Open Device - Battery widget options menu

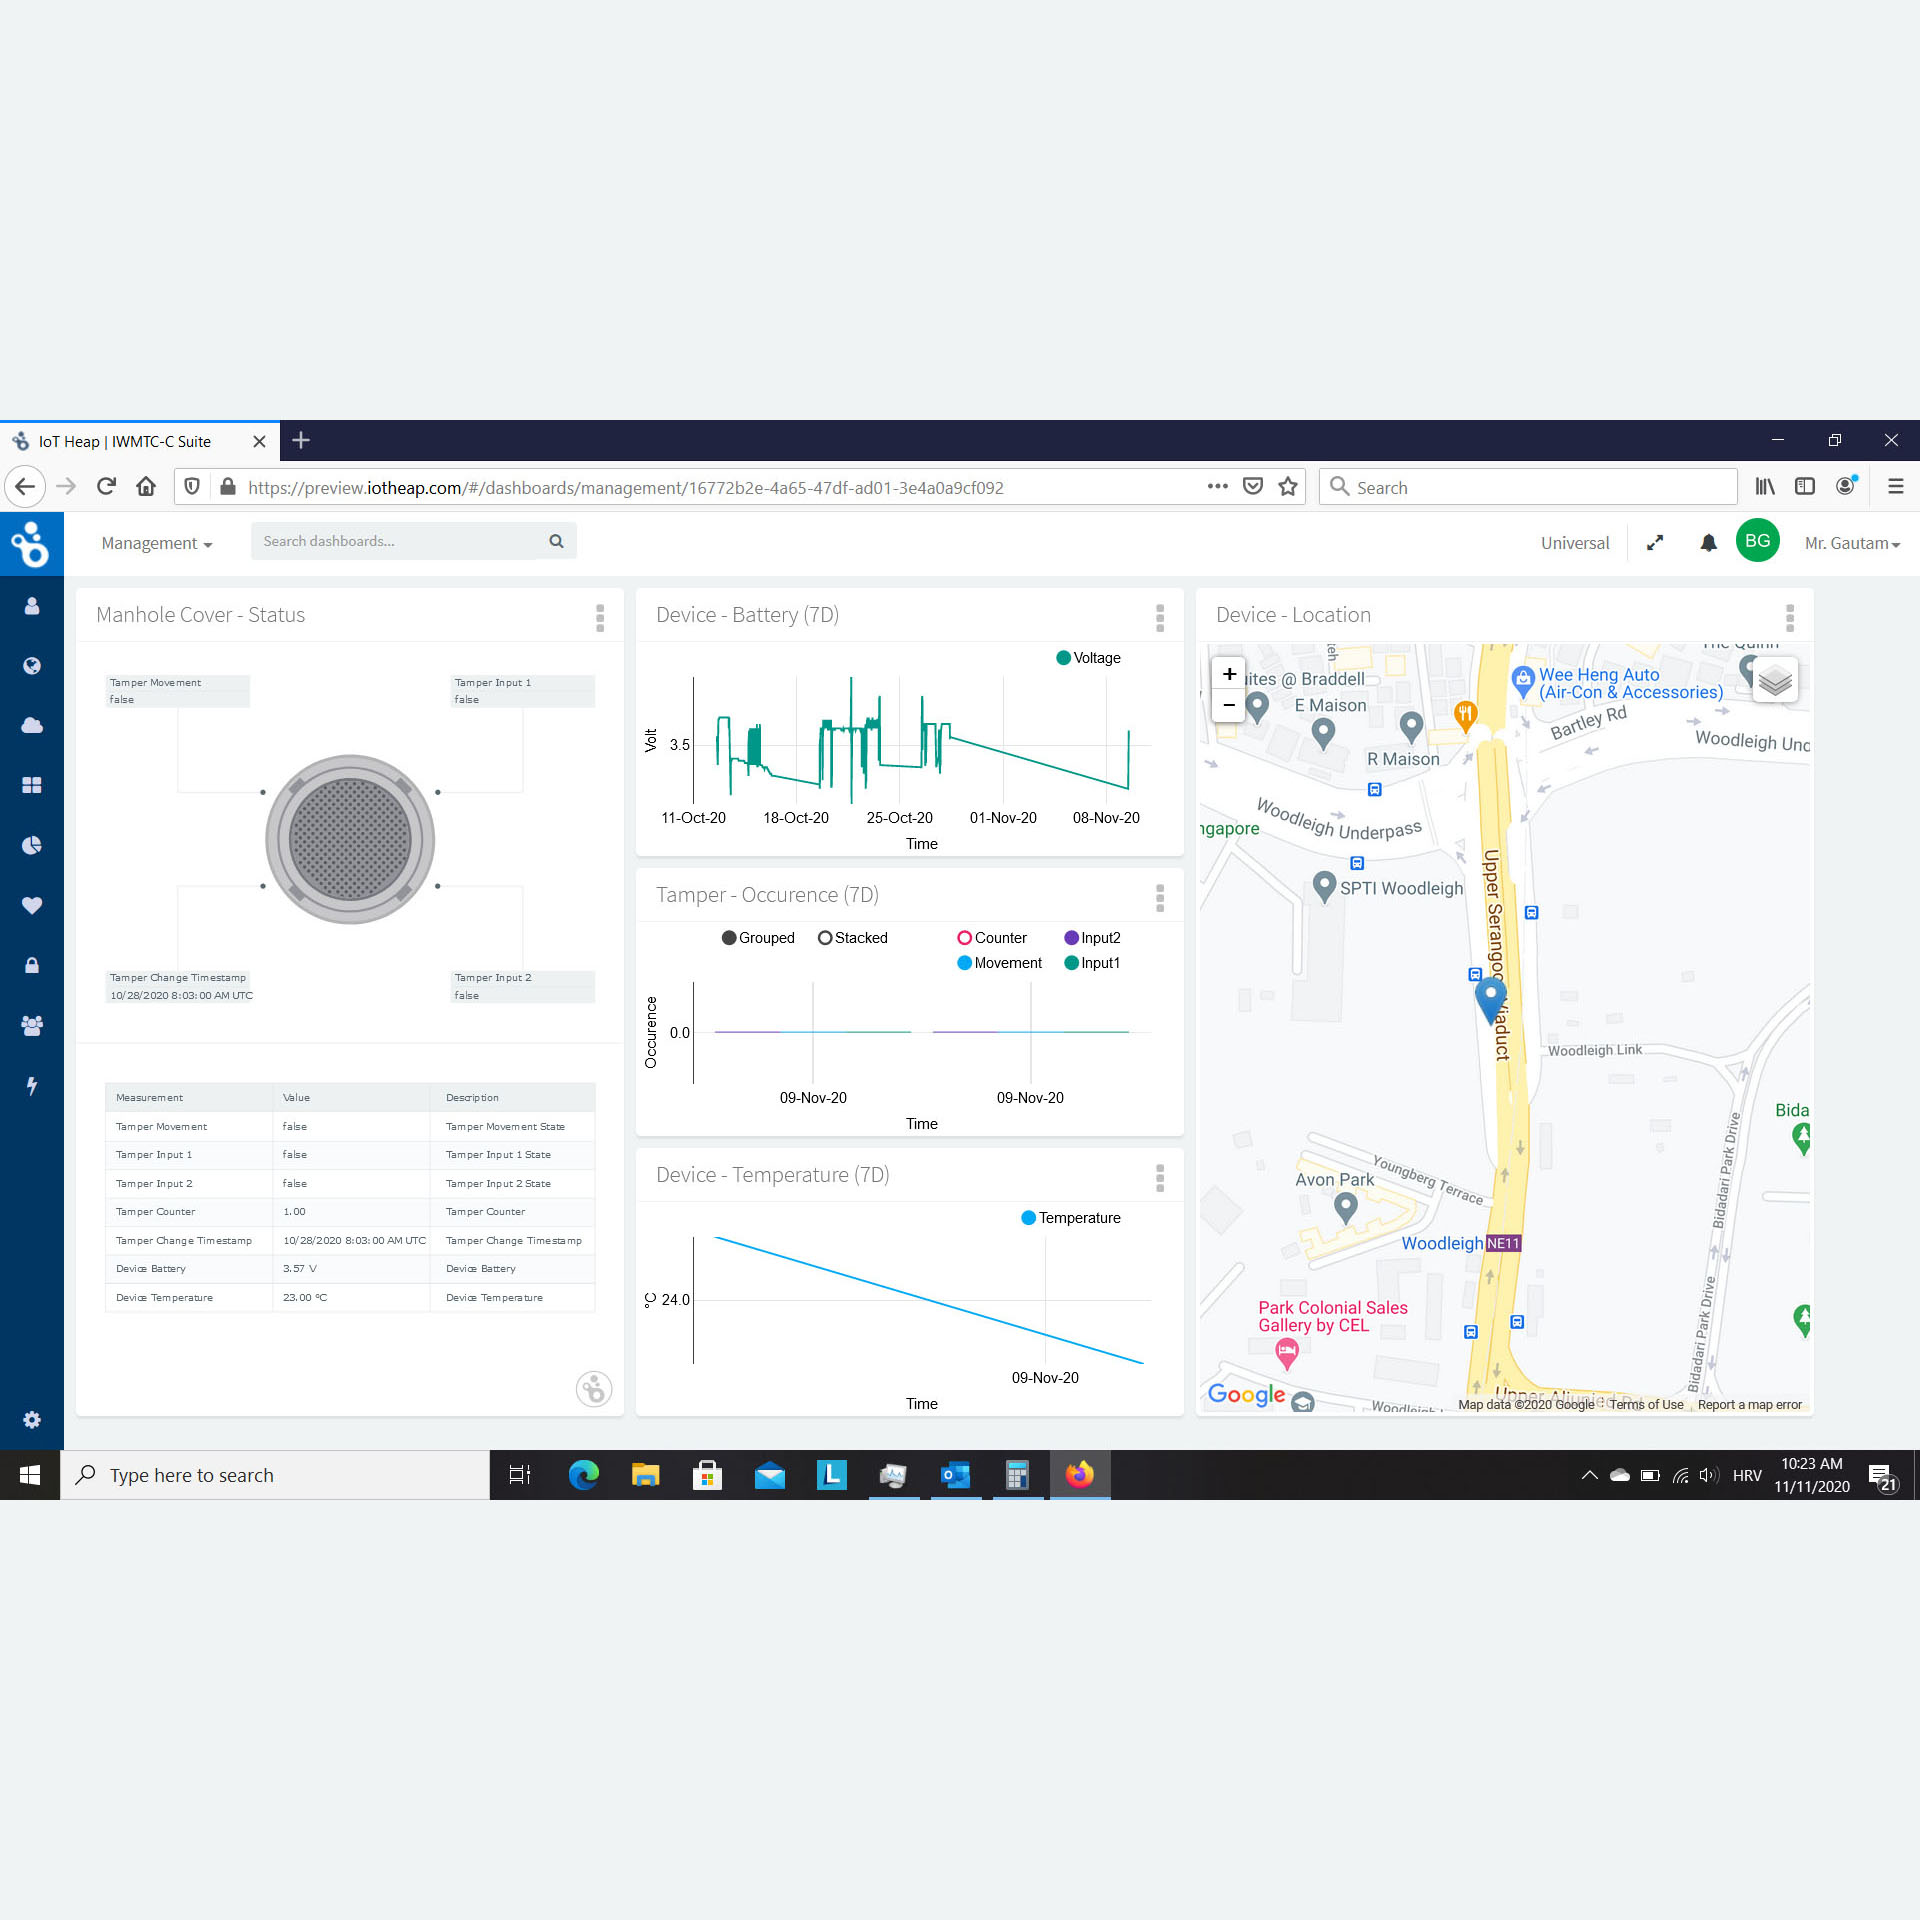pyautogui.click(x=1160, y=617)
